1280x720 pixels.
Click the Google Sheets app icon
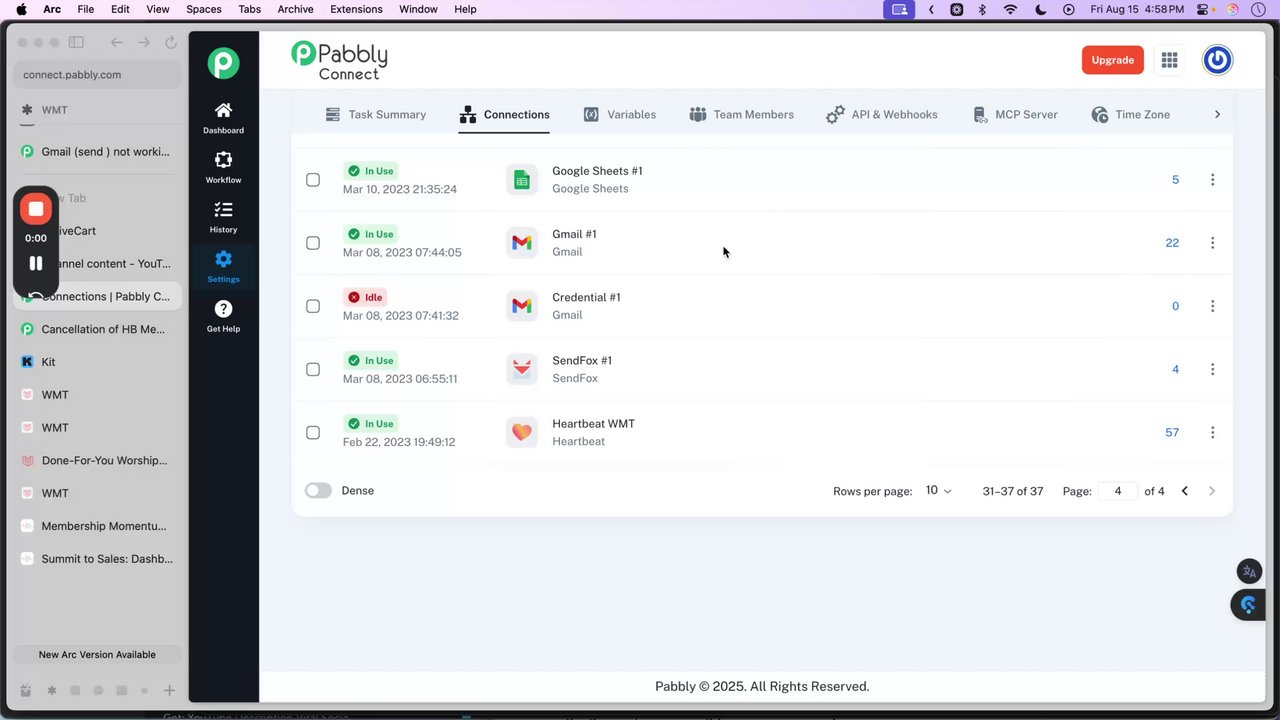click(521, 180)
